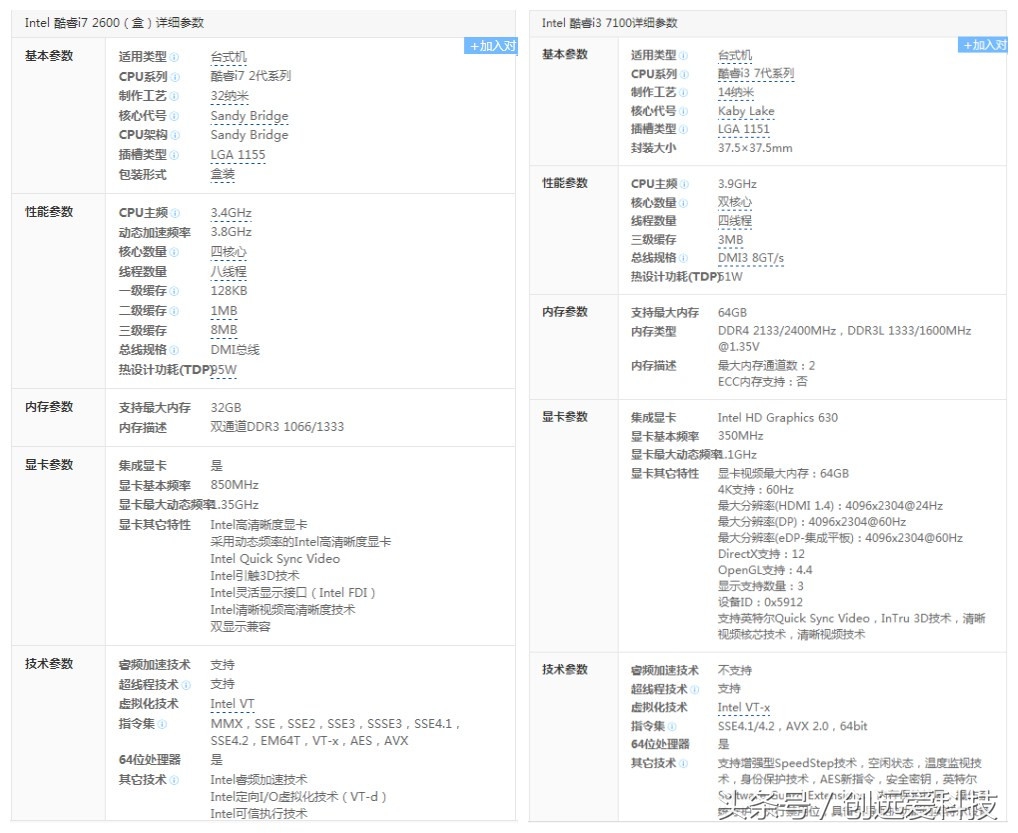Click the info icon beside 适用类型 for i7 2600

(175, 58)
